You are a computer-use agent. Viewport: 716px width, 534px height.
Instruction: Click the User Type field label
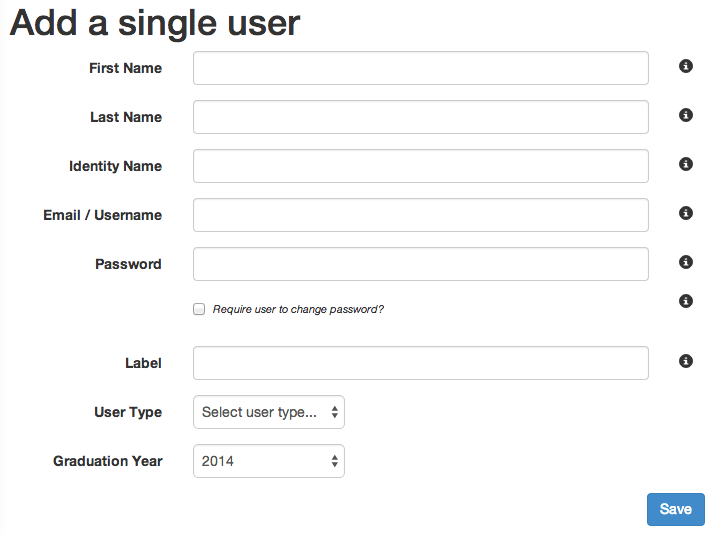coord(128,412)
